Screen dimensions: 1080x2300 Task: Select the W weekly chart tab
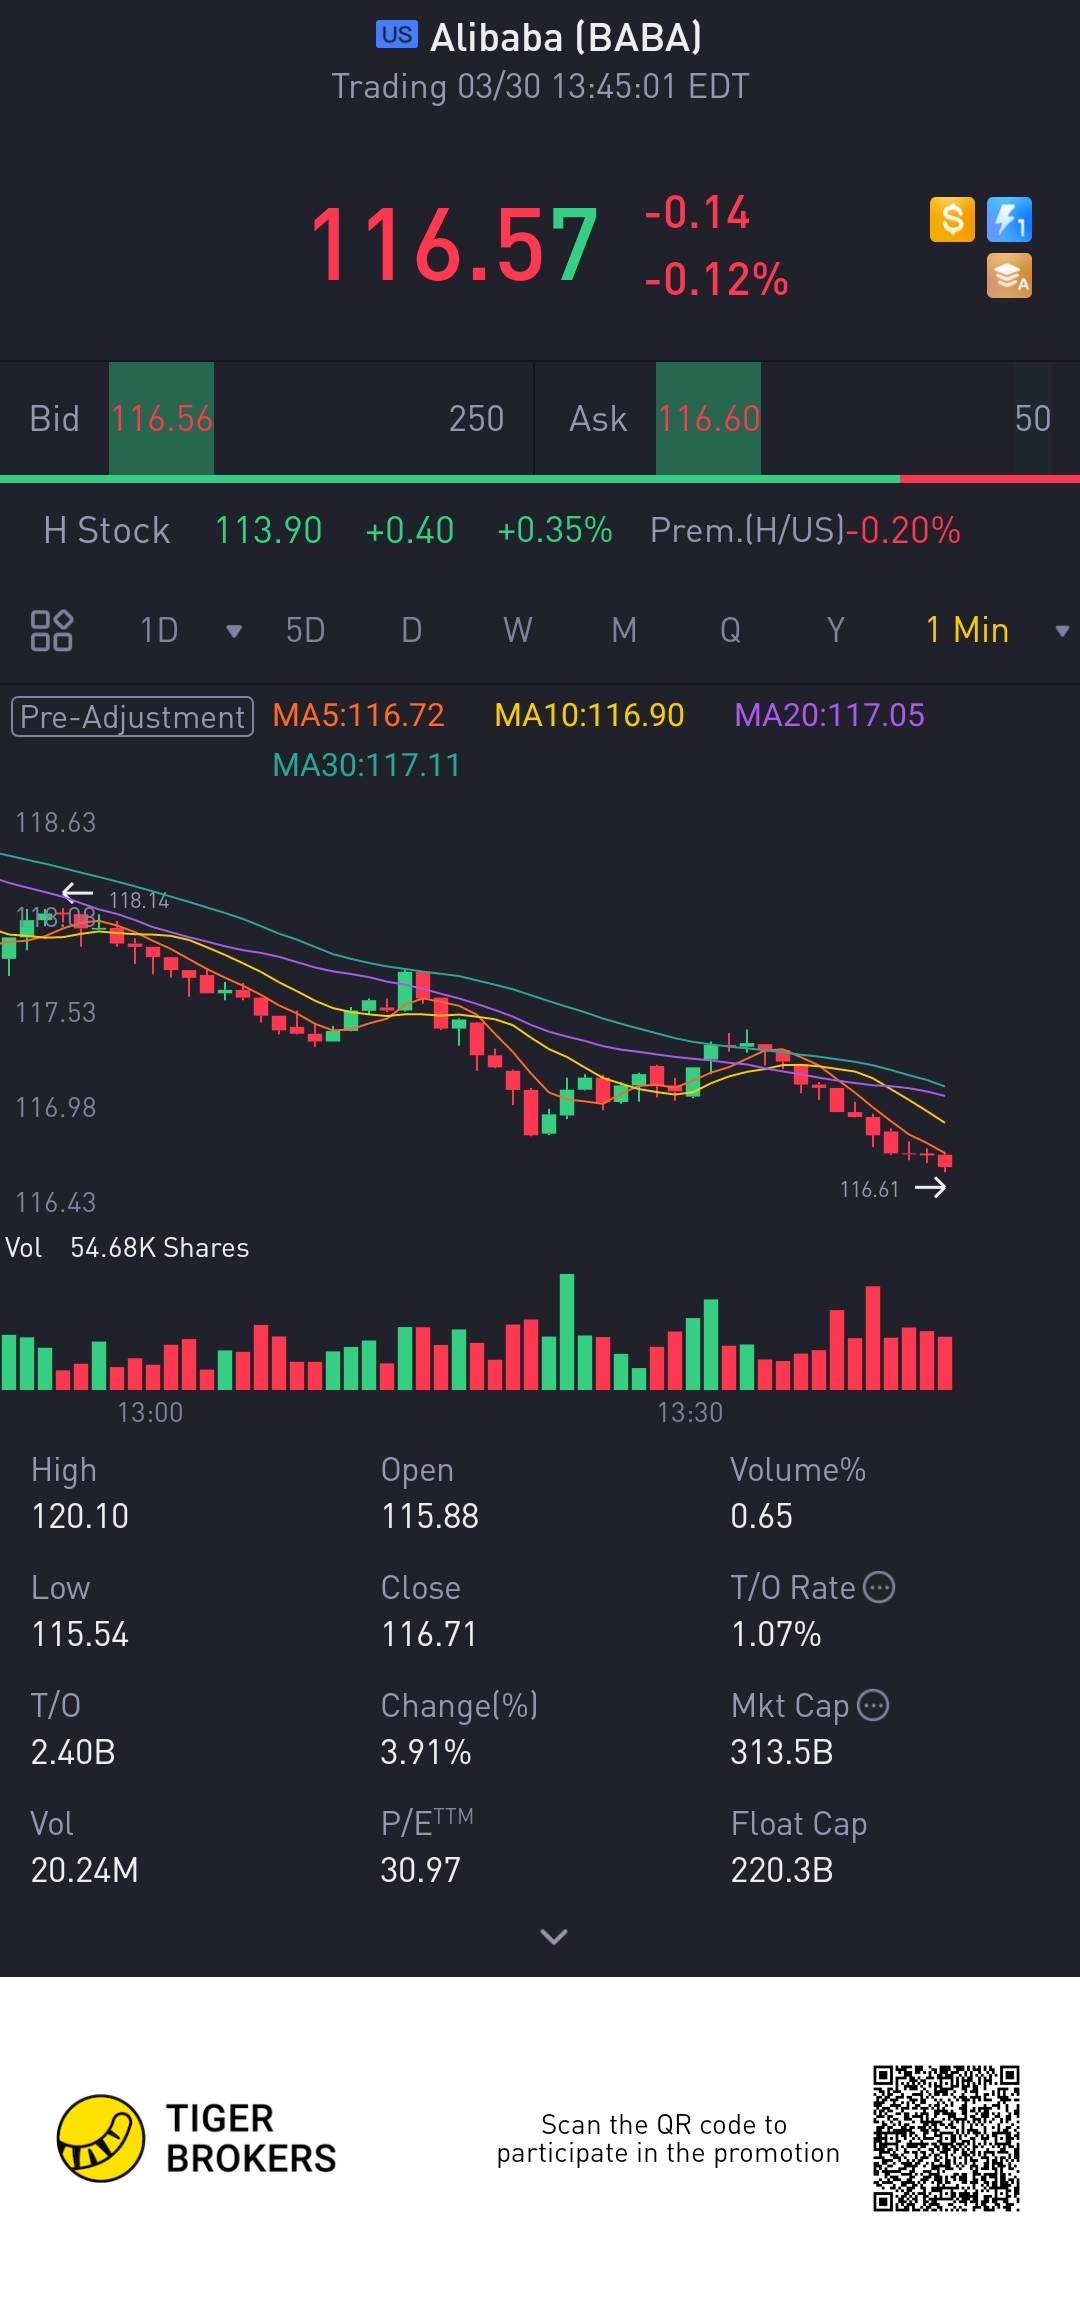[x=517, y=630]
